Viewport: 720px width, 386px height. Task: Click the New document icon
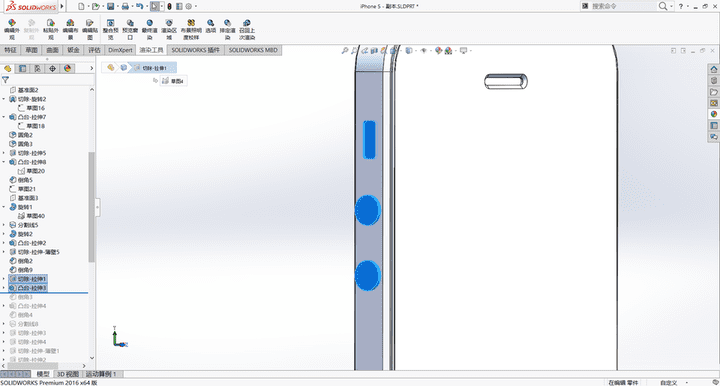(x=81, y=6)
